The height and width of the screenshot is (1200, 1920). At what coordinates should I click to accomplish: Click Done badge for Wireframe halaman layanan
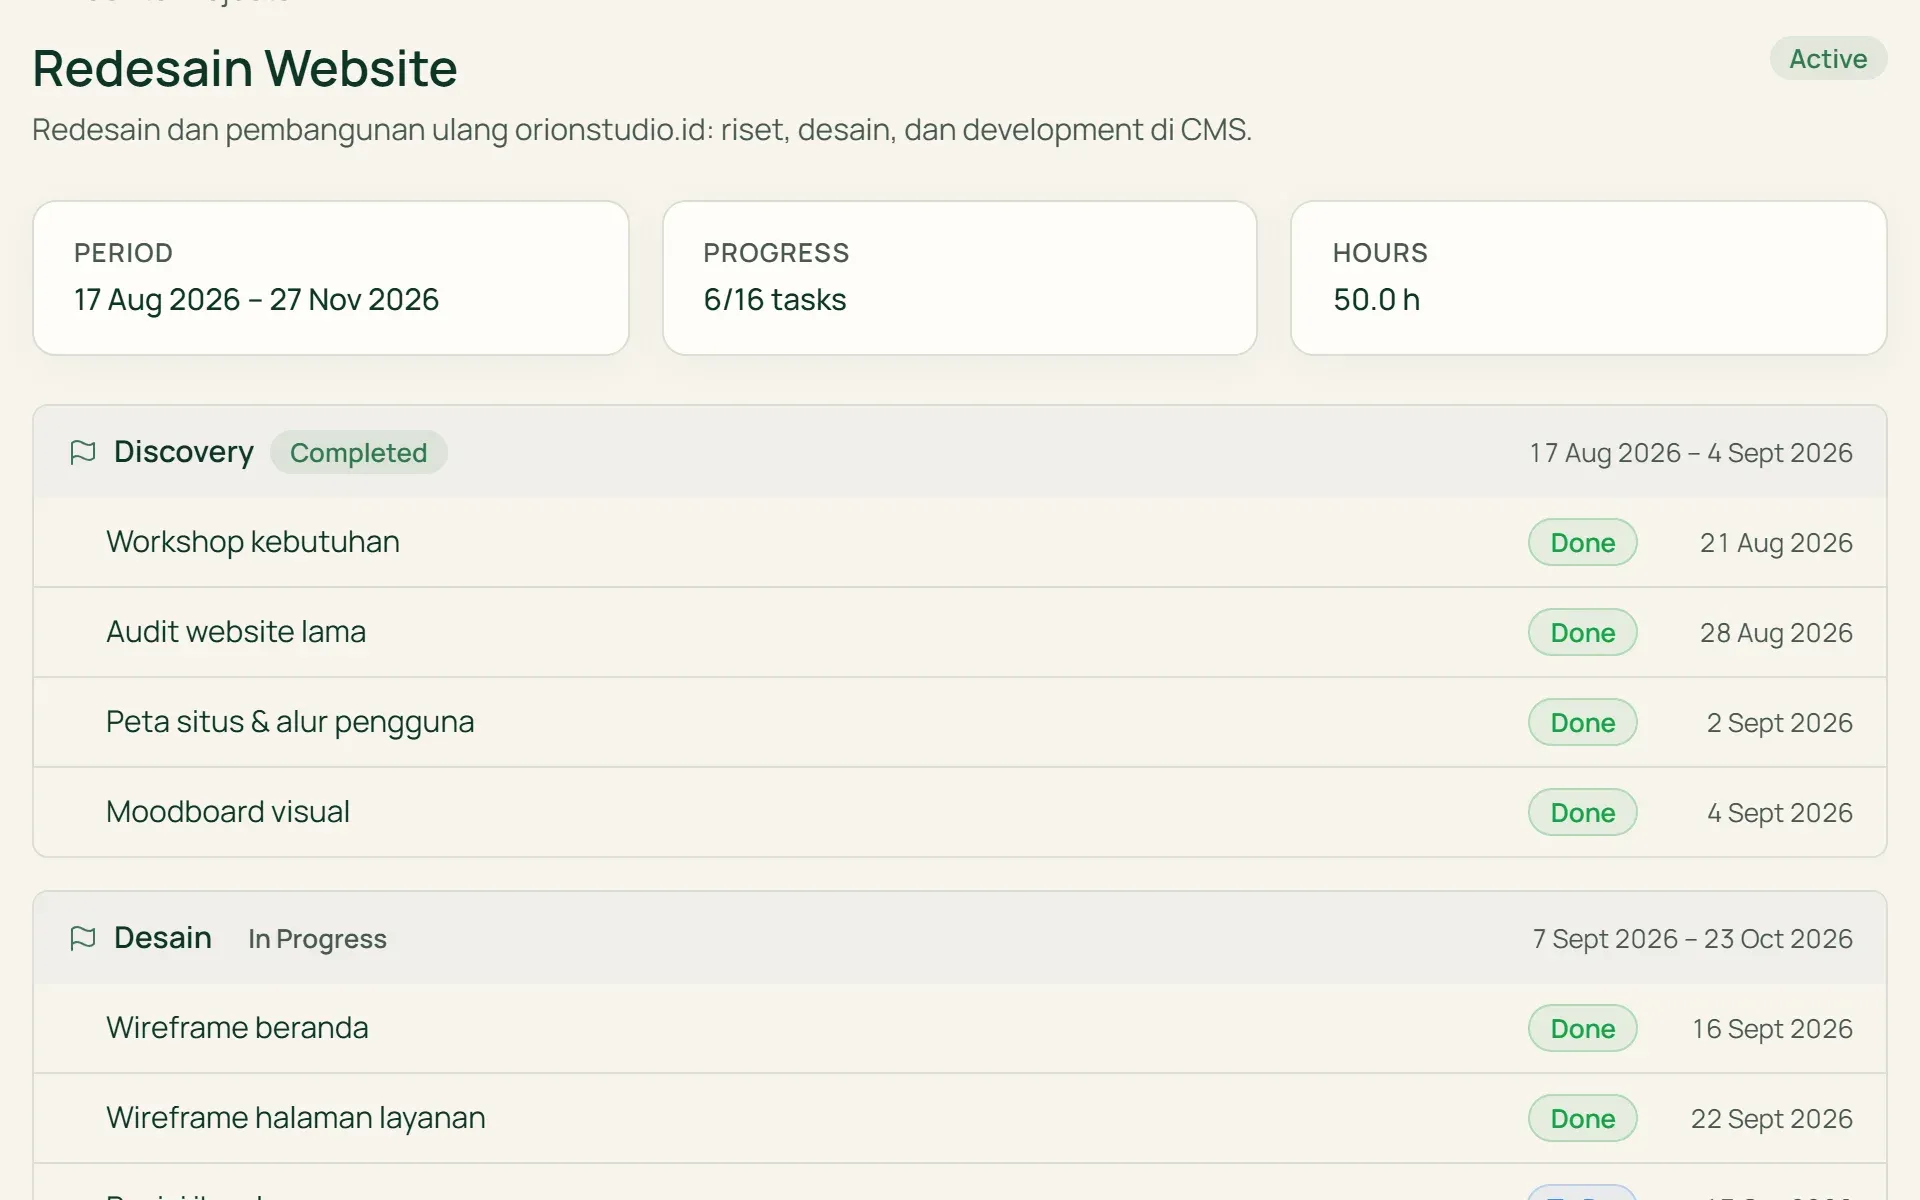[1582, 1118]
